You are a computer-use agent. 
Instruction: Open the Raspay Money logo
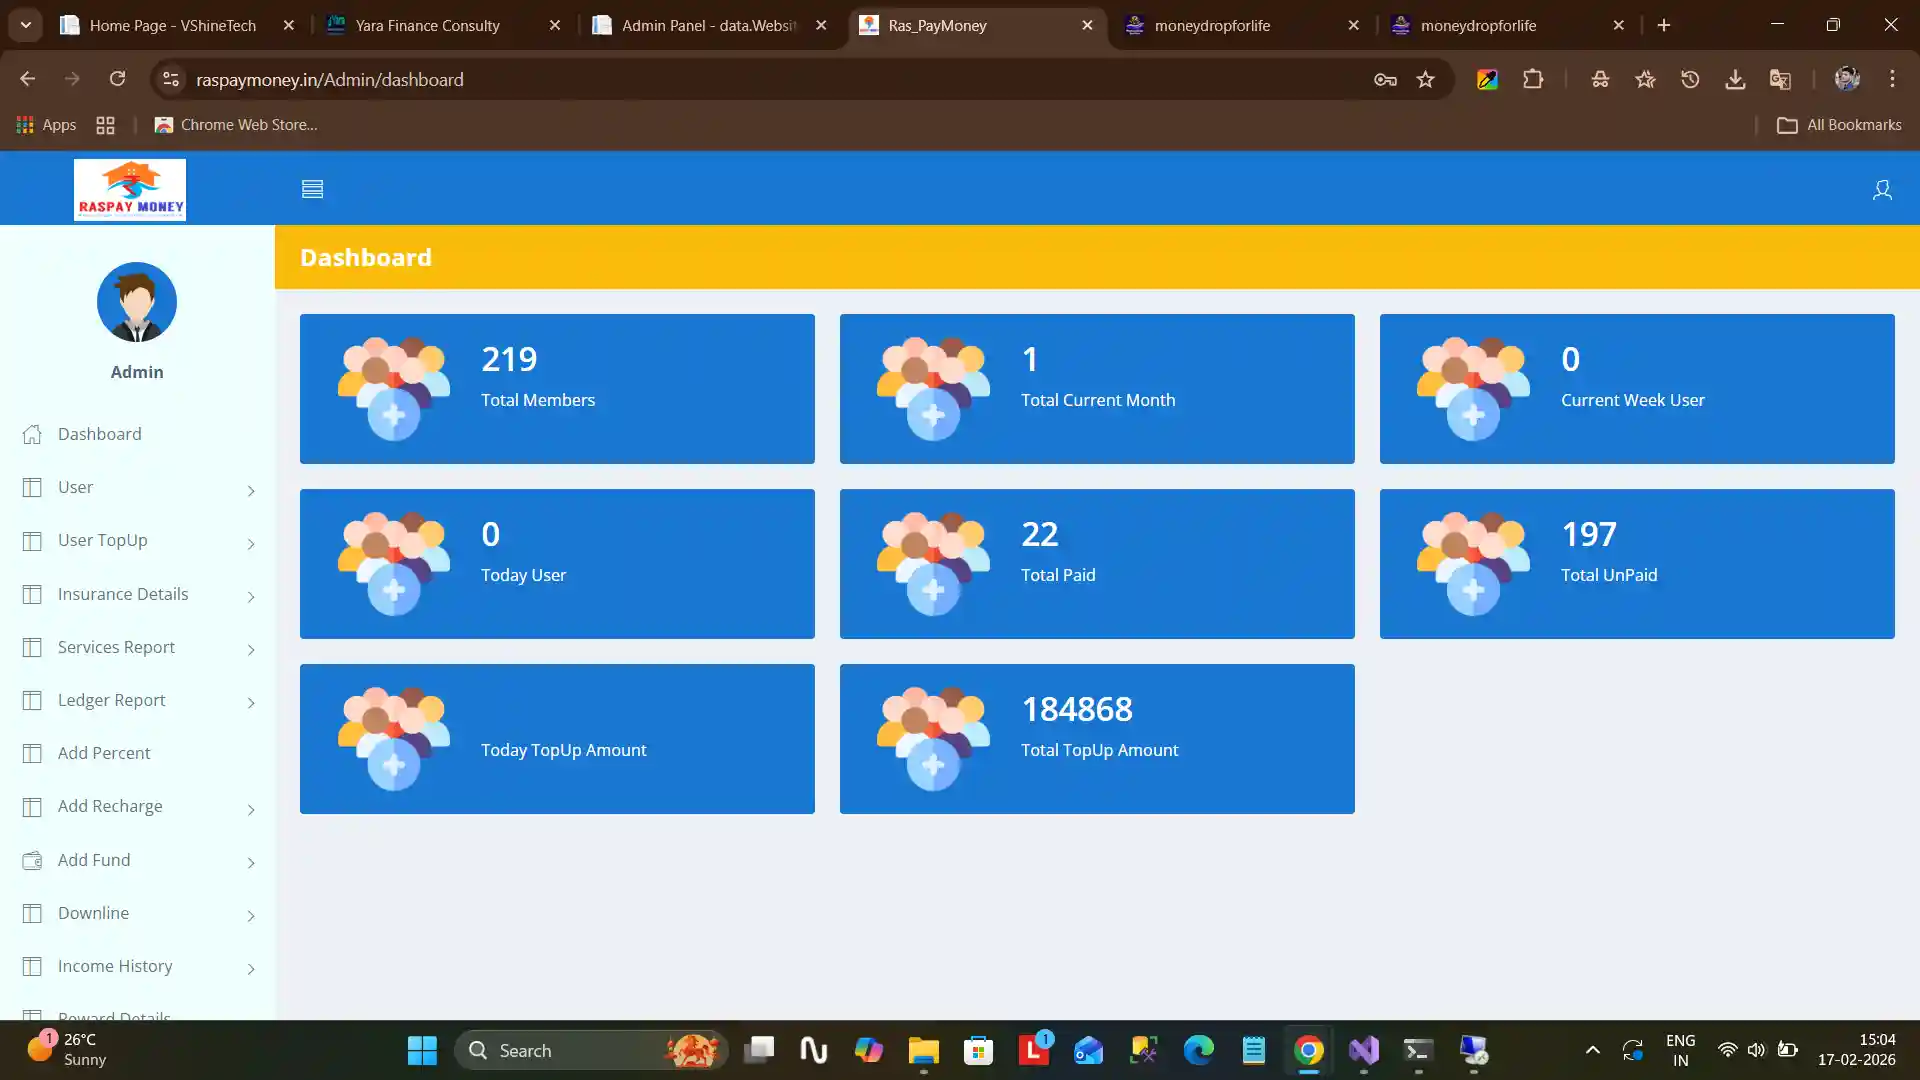point(129,189)
